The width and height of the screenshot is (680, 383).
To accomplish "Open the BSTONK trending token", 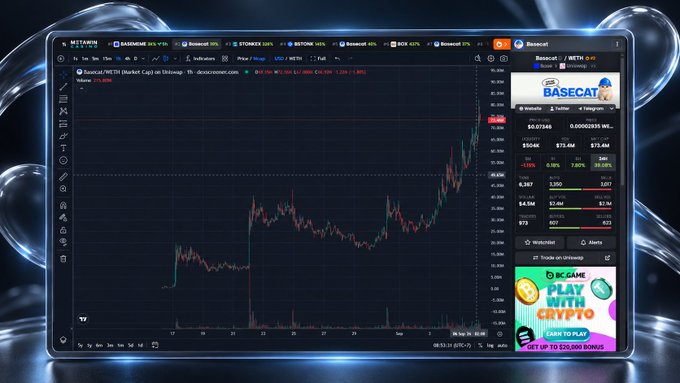I will coord(303,44).
